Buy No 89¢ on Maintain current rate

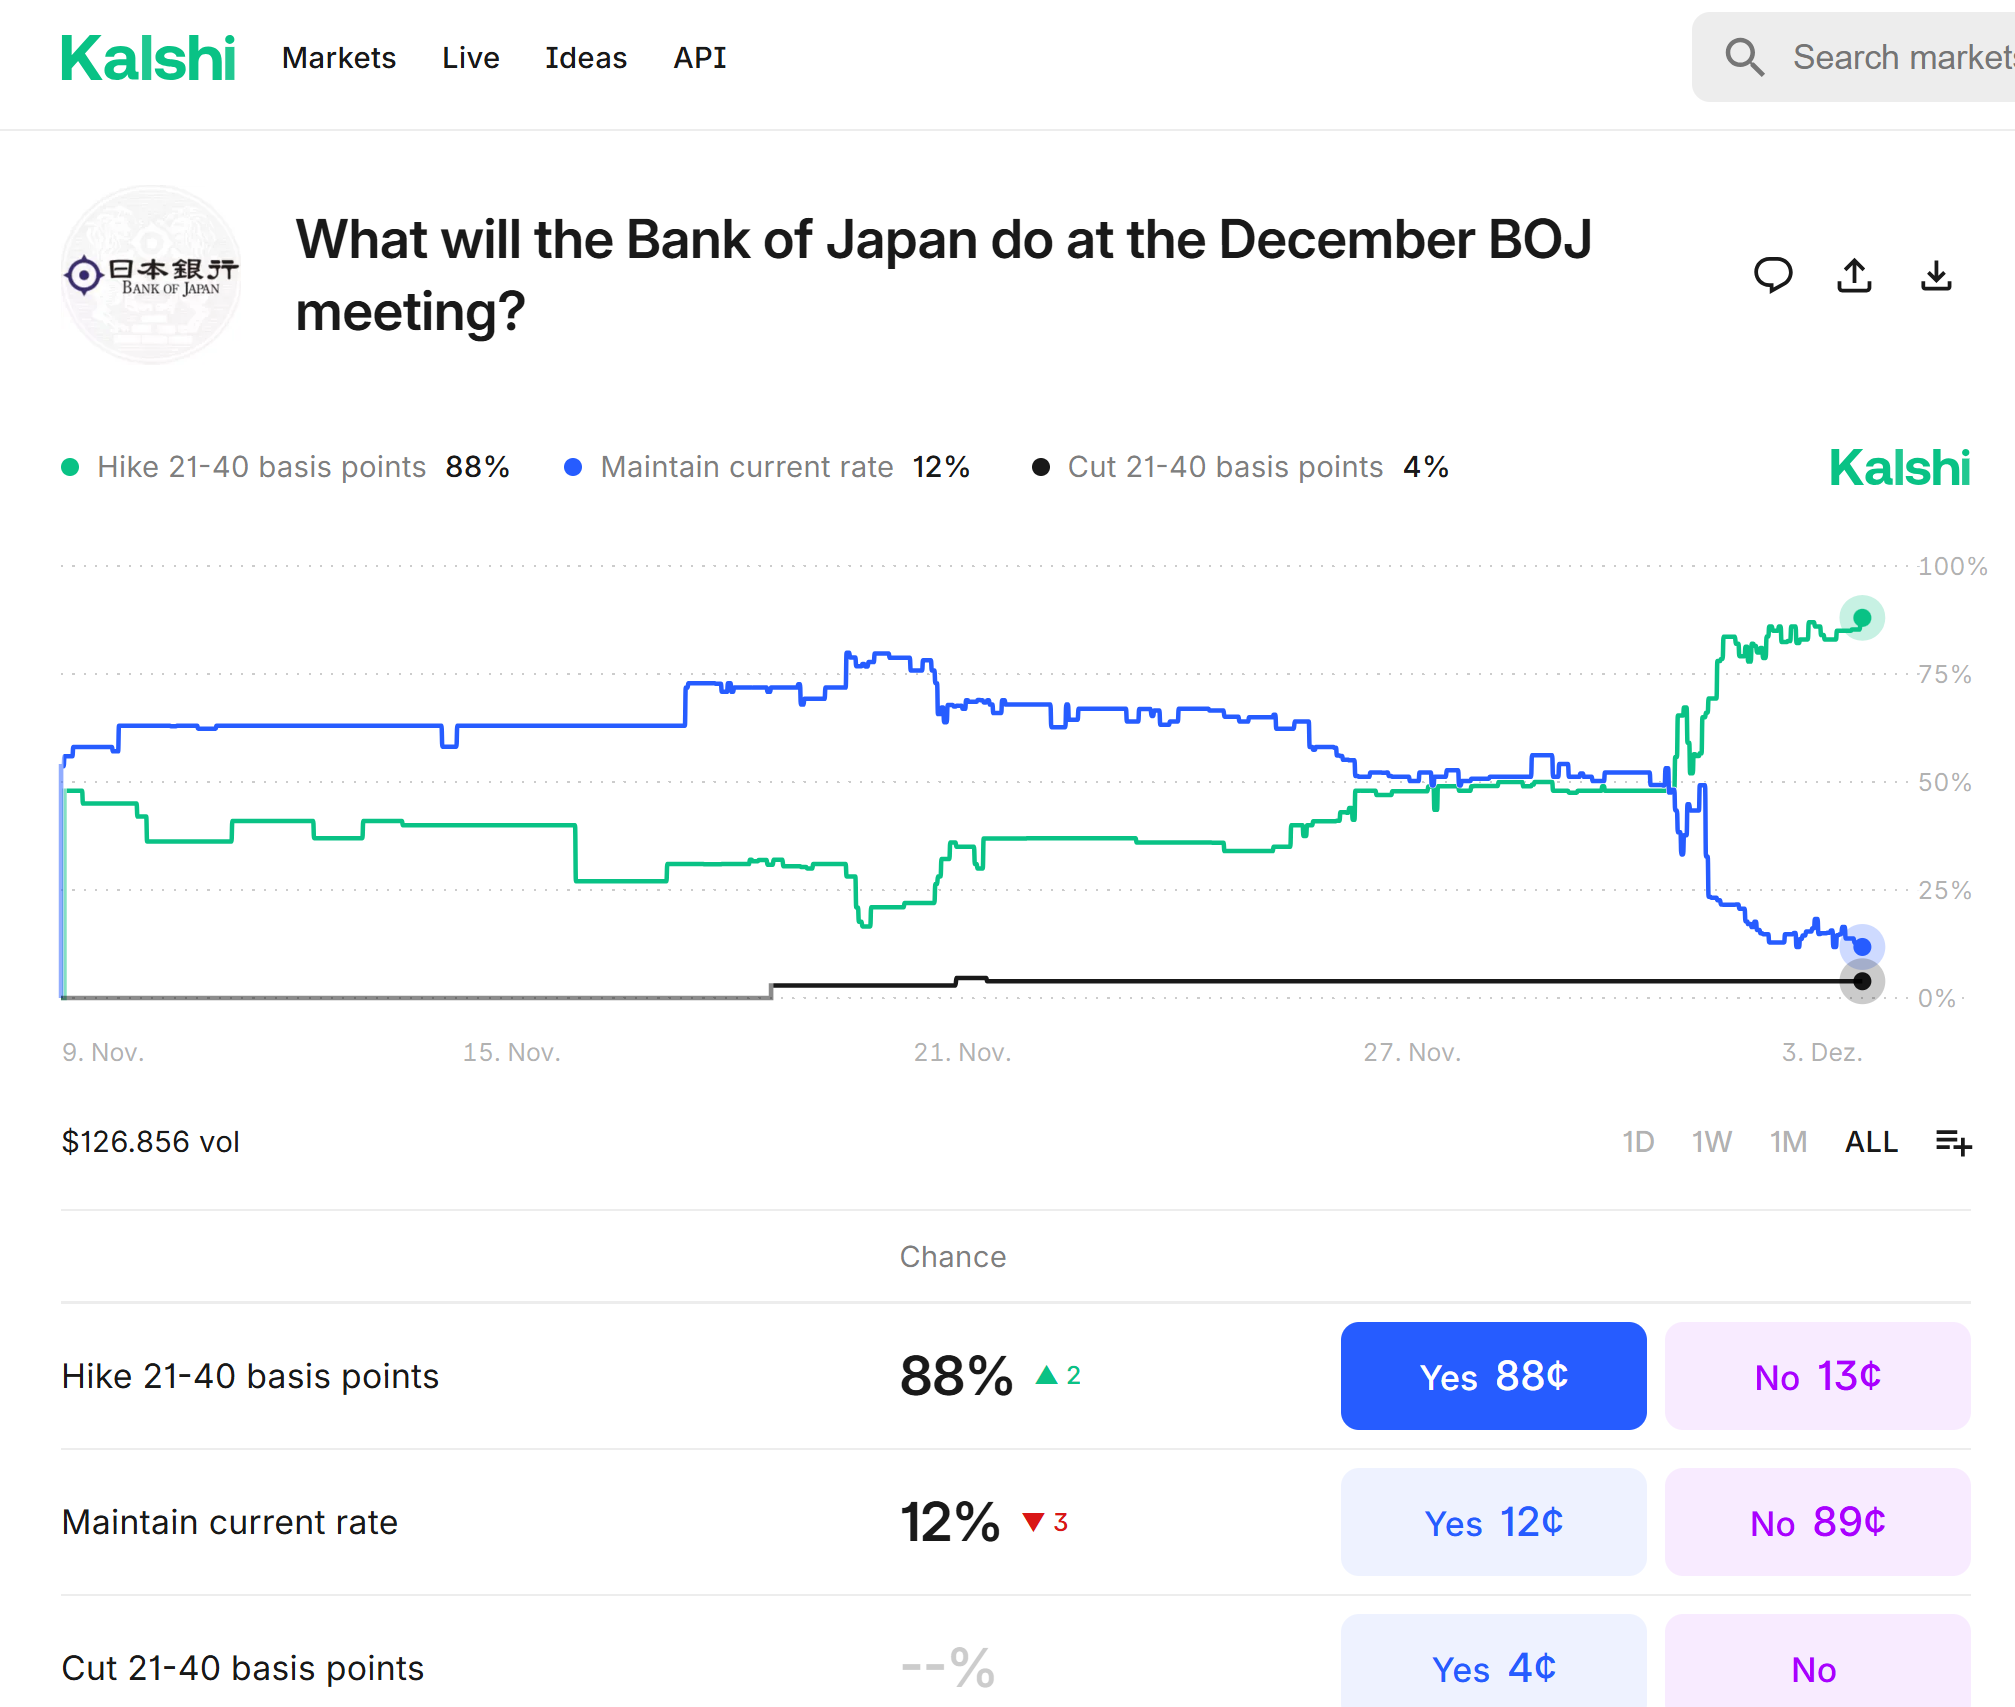pos(1817,1522)
